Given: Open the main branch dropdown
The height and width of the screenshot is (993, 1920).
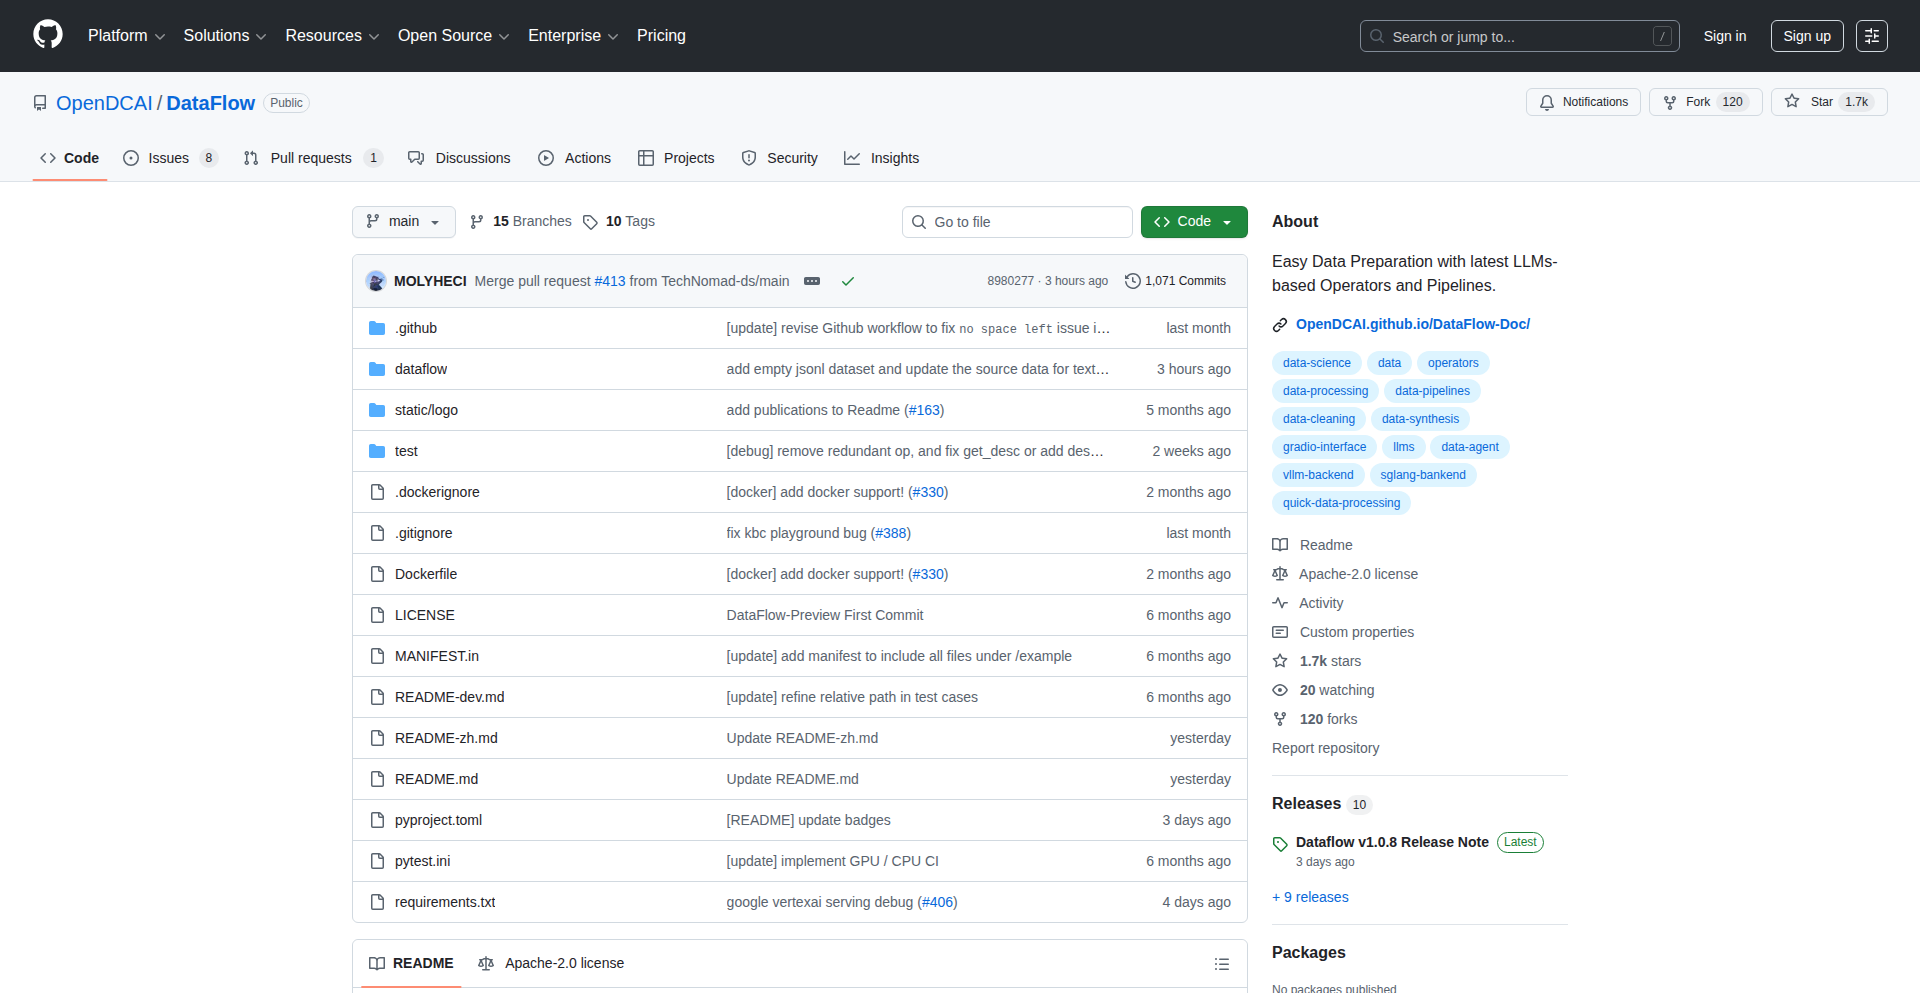Looking at the screenshot, I should pos(403,221).
